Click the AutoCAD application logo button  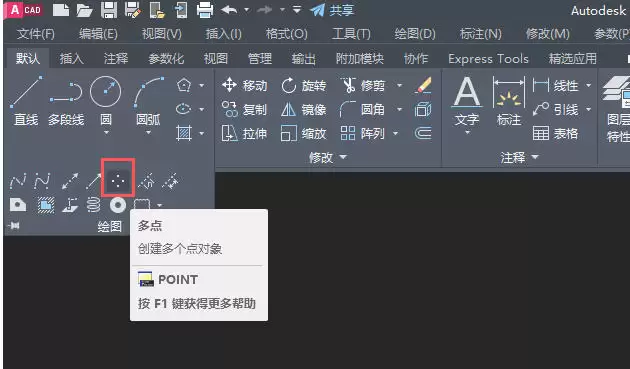tap(24, 10)
